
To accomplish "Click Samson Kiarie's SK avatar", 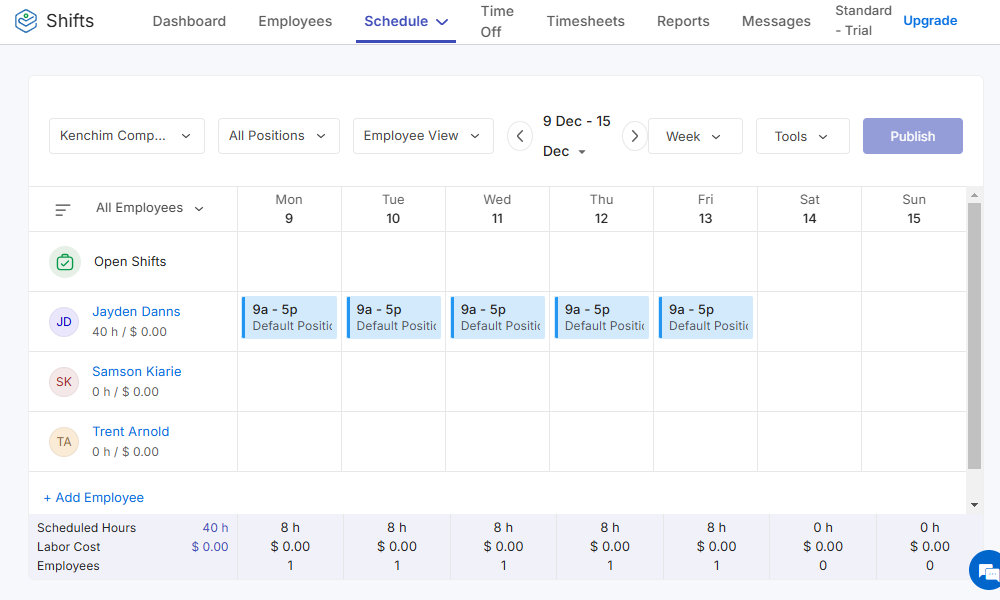I will [x=64, y=381].
